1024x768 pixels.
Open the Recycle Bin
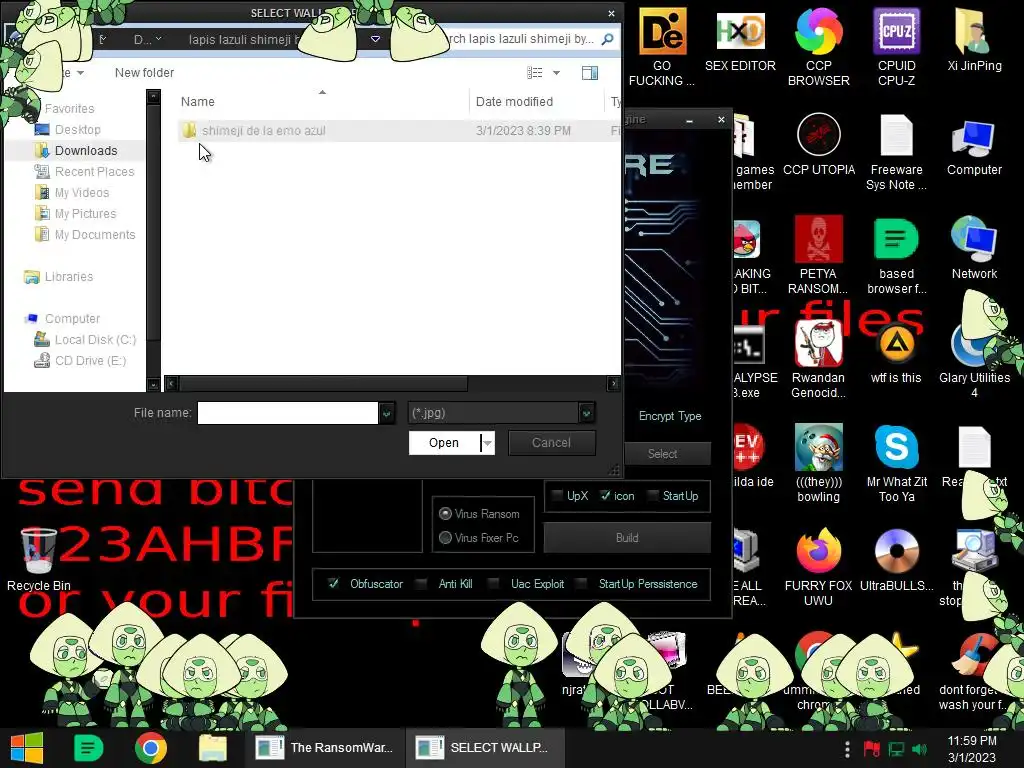coord(39,560)
